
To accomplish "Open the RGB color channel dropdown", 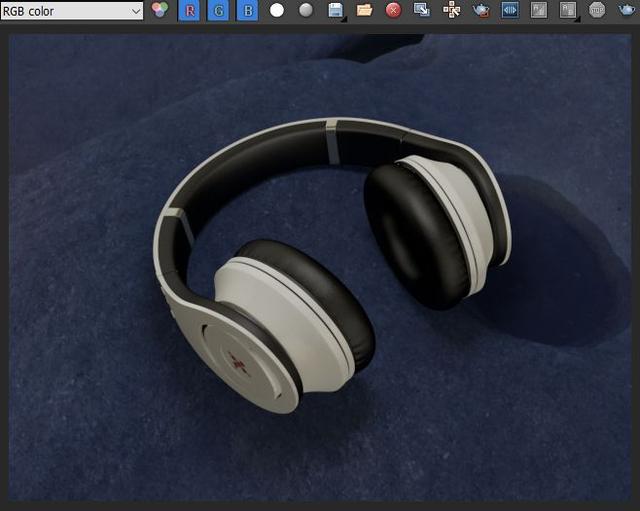I will point(72,11).
